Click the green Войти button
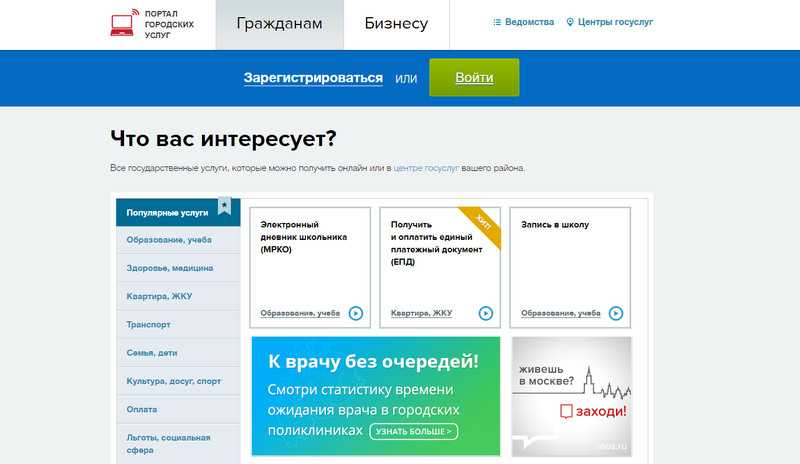 474,77
